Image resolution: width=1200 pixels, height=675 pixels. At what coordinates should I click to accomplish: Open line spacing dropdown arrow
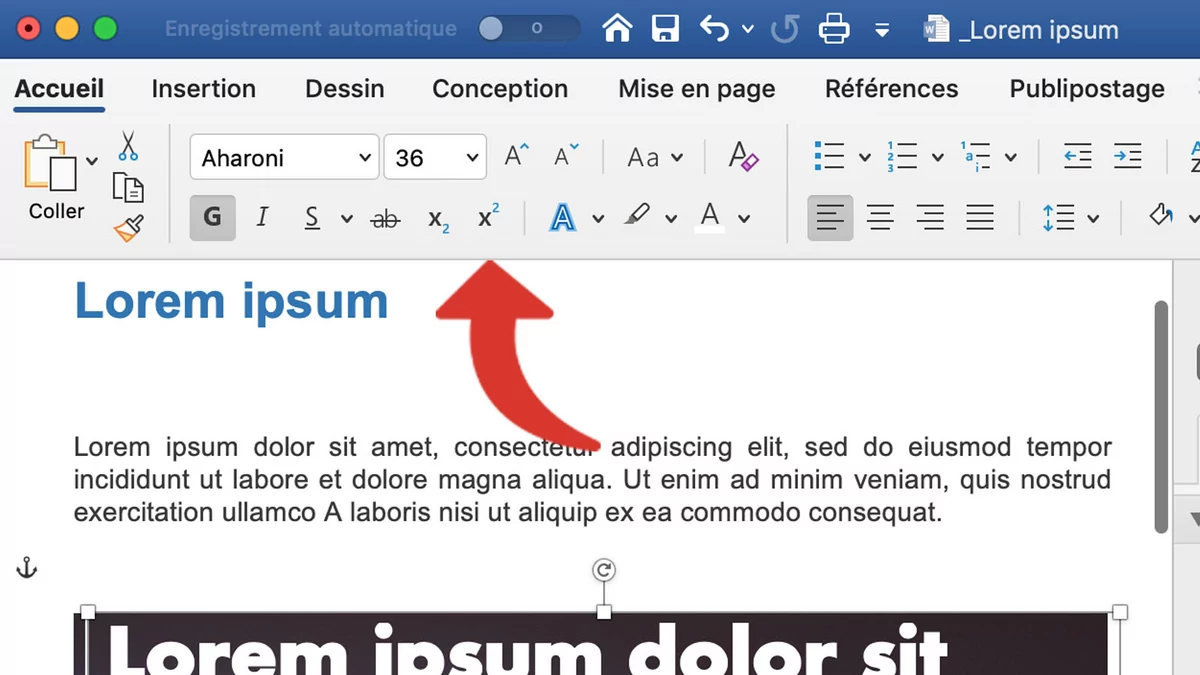[x=1093, y=219]
